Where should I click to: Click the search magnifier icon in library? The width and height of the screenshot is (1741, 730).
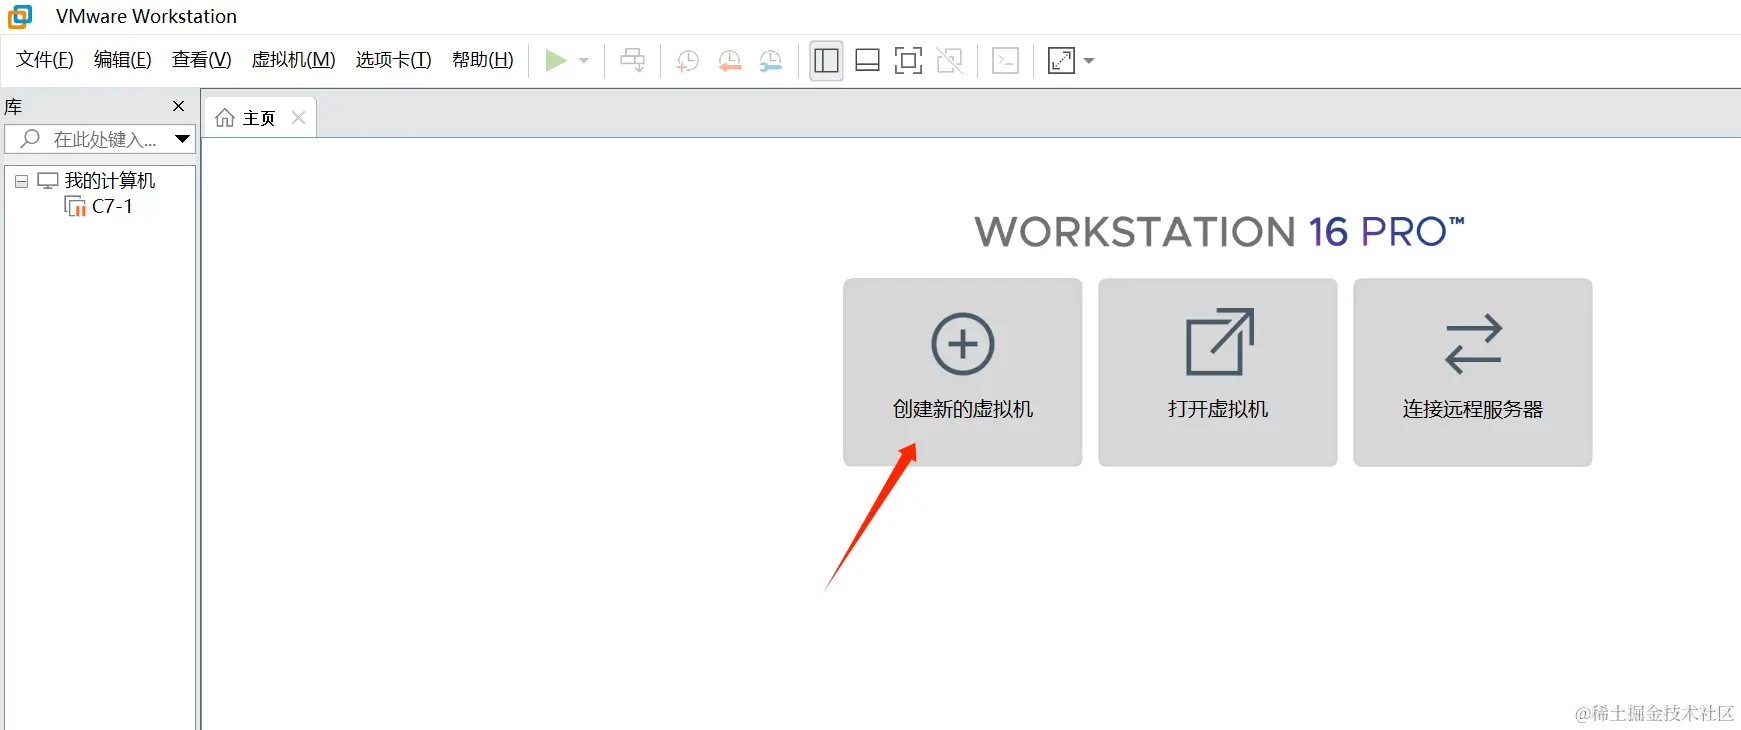coord(31,139)
